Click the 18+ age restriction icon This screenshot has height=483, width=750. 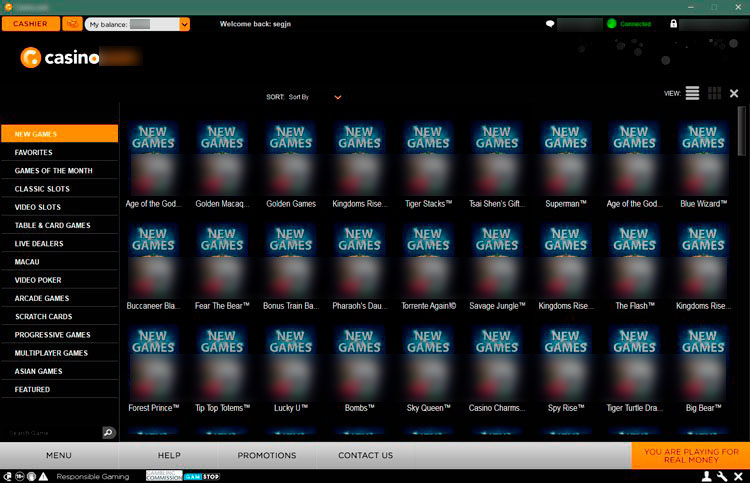click(20, 476)
